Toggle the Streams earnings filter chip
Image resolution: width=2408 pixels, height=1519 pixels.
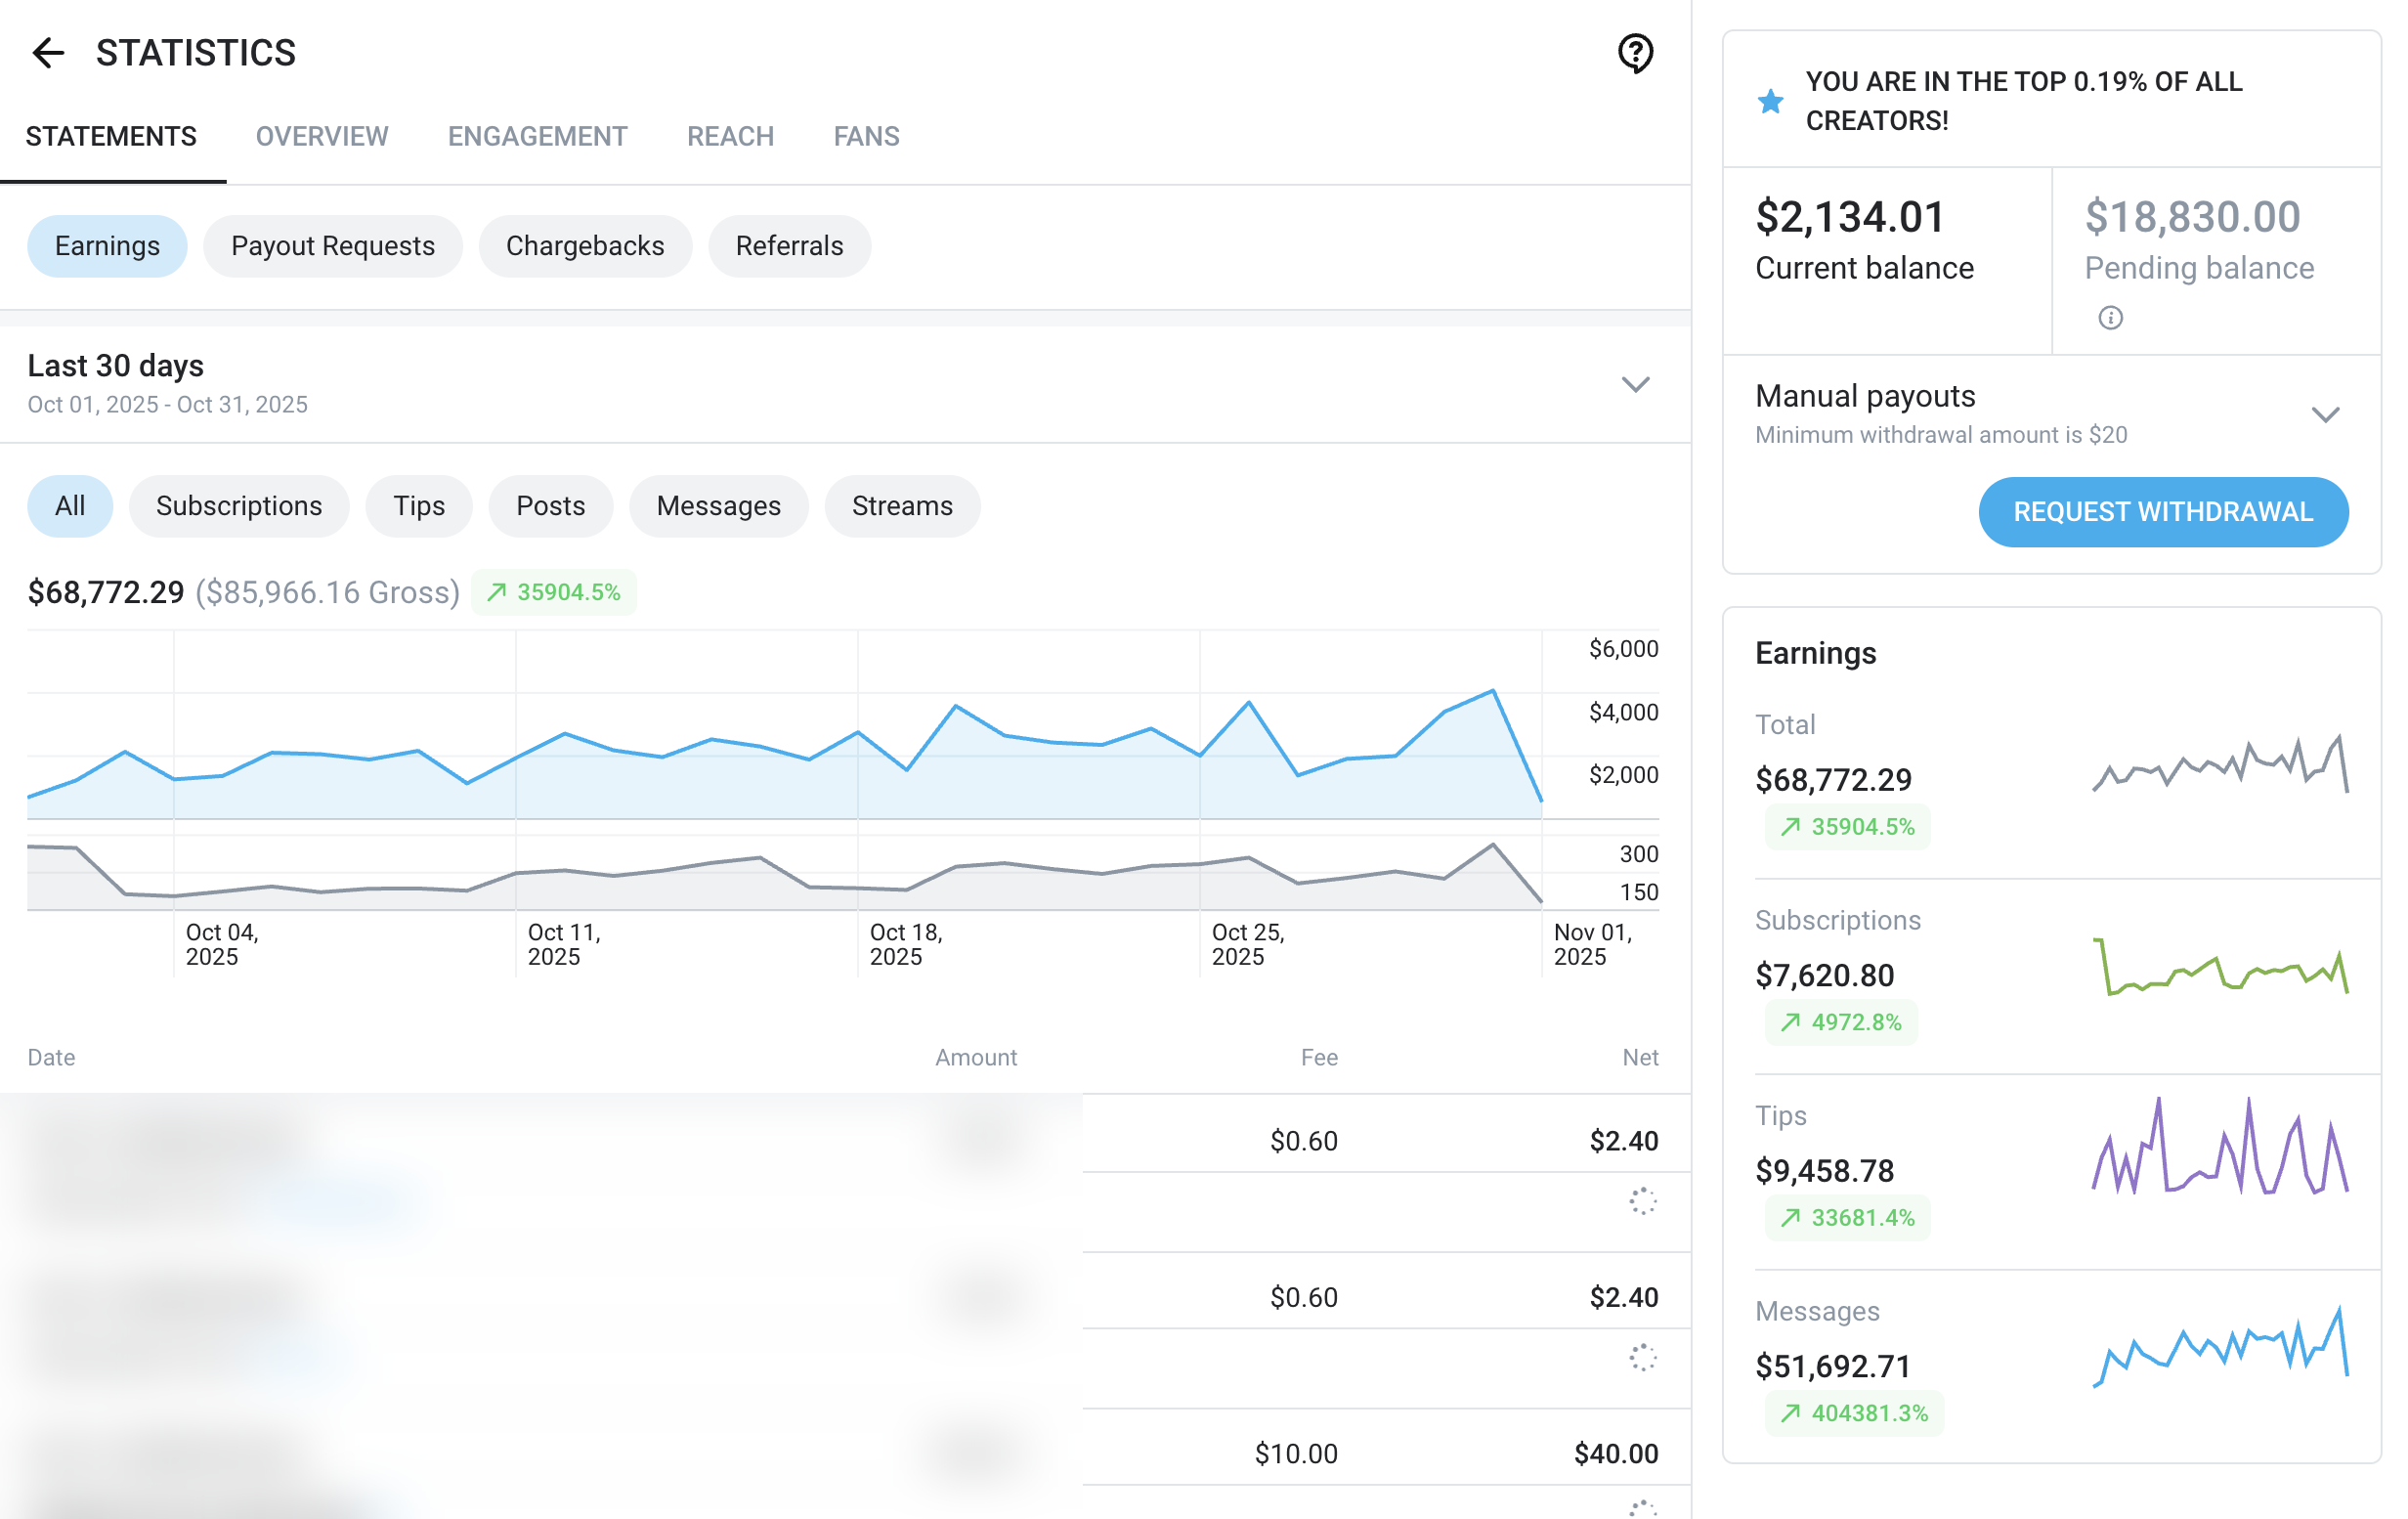pyautogui.click(x=901, y=506)
